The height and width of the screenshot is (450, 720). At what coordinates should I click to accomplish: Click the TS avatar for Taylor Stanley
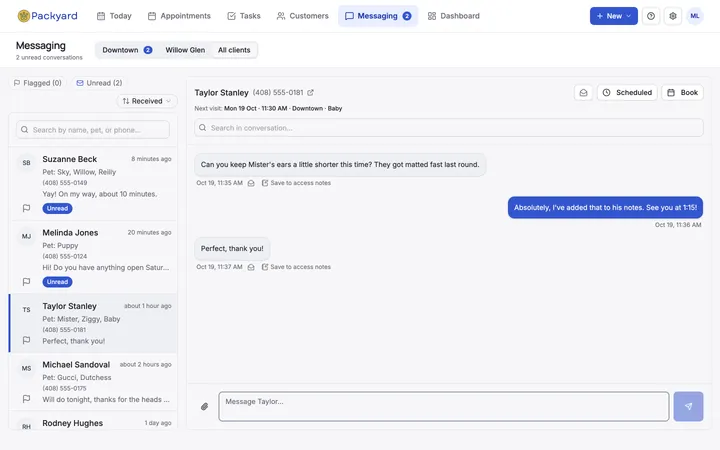tap(27, 309)
